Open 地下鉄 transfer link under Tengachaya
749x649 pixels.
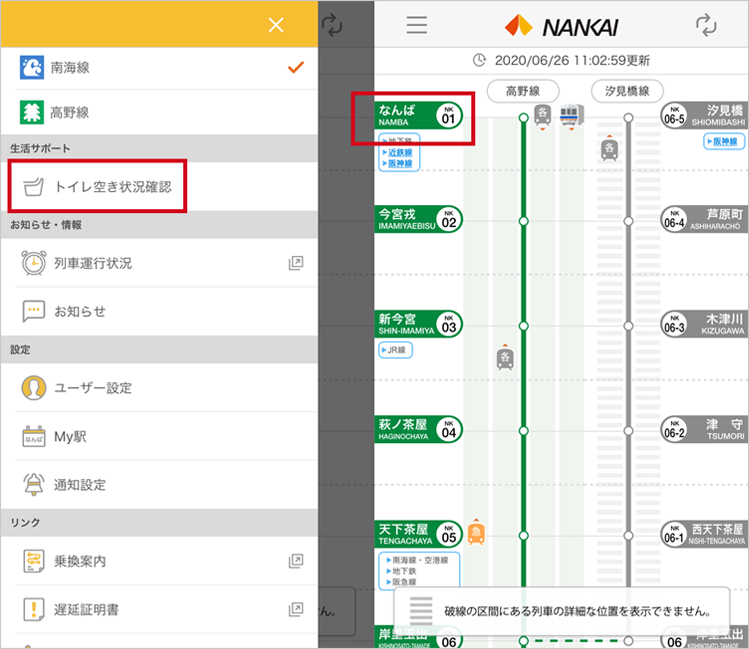tap(401, 571)
